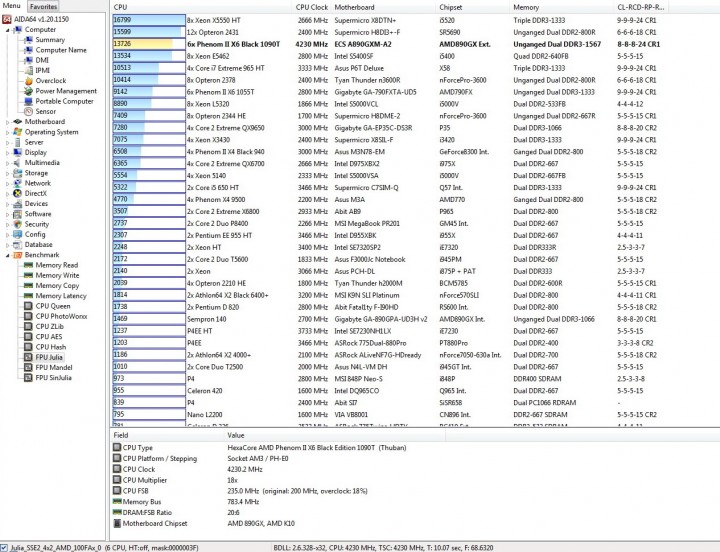Expand the Storage tree node
The height and width of the screenshot is (552, 720).
pyautogui.click(x=7, y=174)
